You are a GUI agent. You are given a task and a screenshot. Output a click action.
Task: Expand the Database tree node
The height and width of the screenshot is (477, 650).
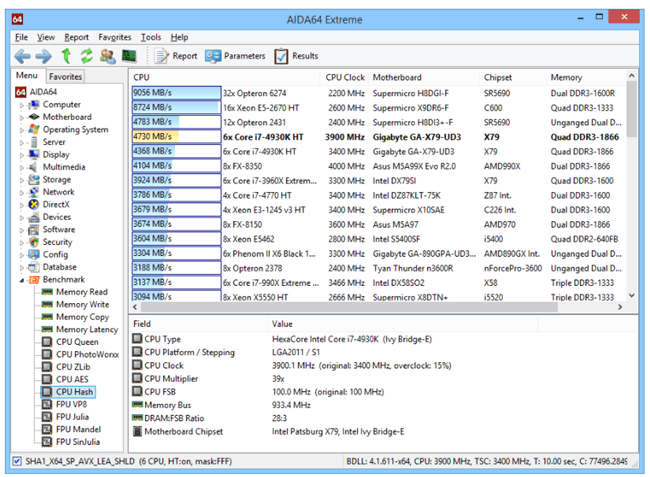22,268
